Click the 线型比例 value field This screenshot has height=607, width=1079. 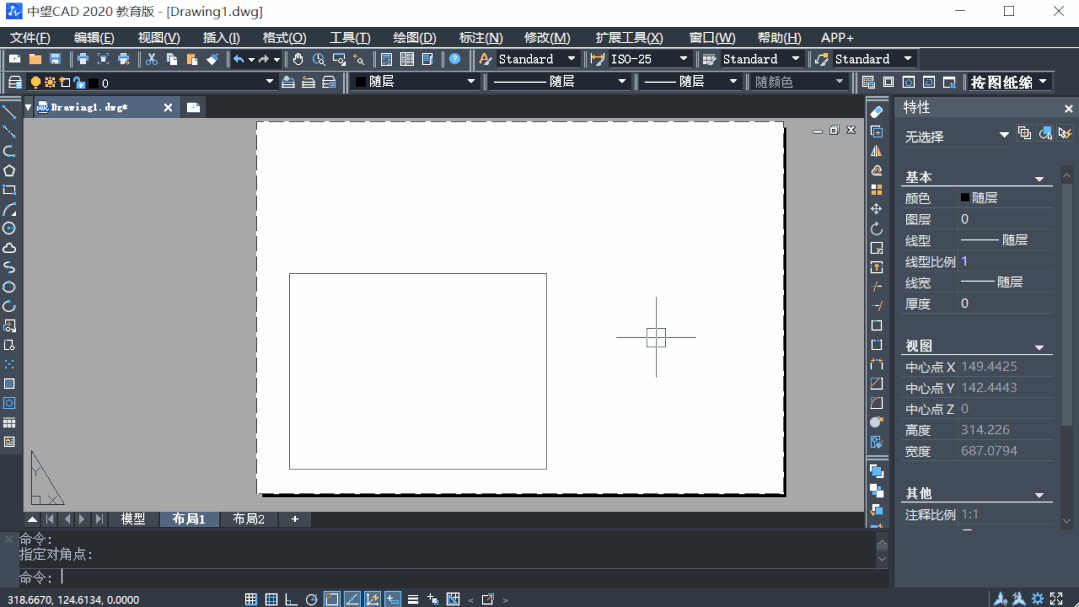(1005, 262)
